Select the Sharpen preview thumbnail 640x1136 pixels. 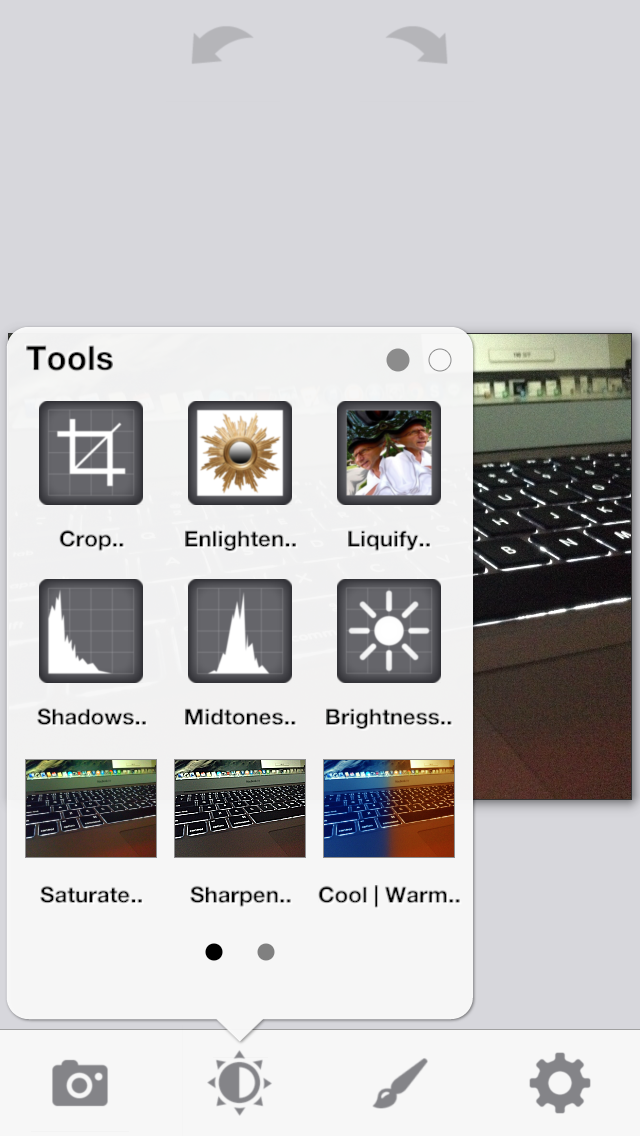click(240, 809)
